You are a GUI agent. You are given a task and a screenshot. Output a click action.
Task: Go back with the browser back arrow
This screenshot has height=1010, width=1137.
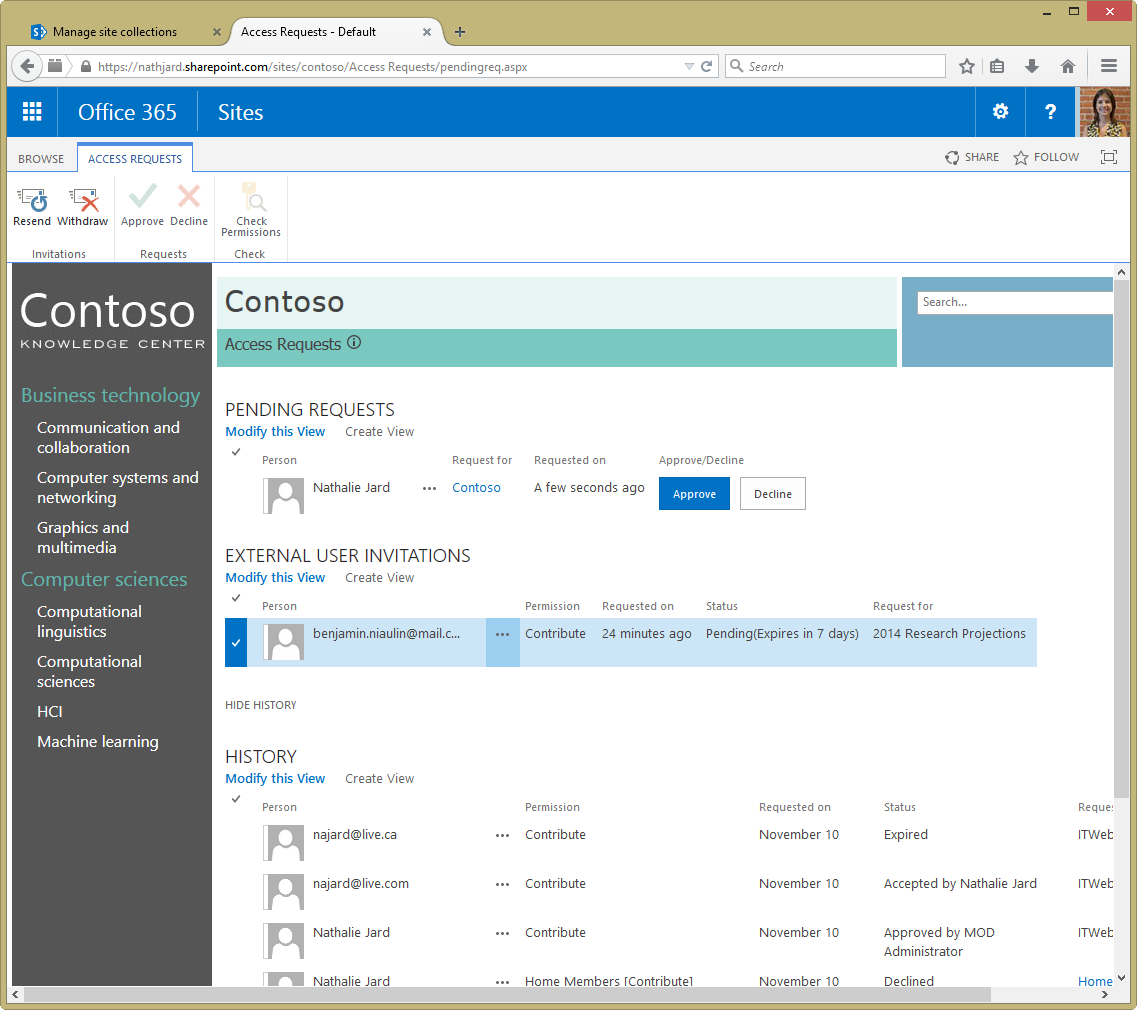[27, 67]
